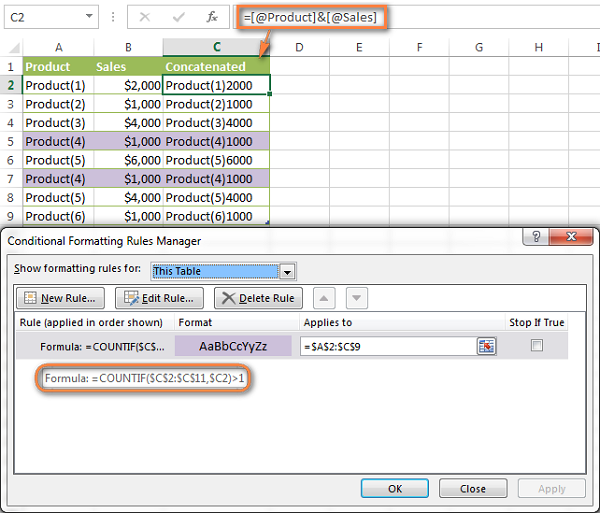Click the Edit Rule button
600x513 pixels.
point(160,298)
